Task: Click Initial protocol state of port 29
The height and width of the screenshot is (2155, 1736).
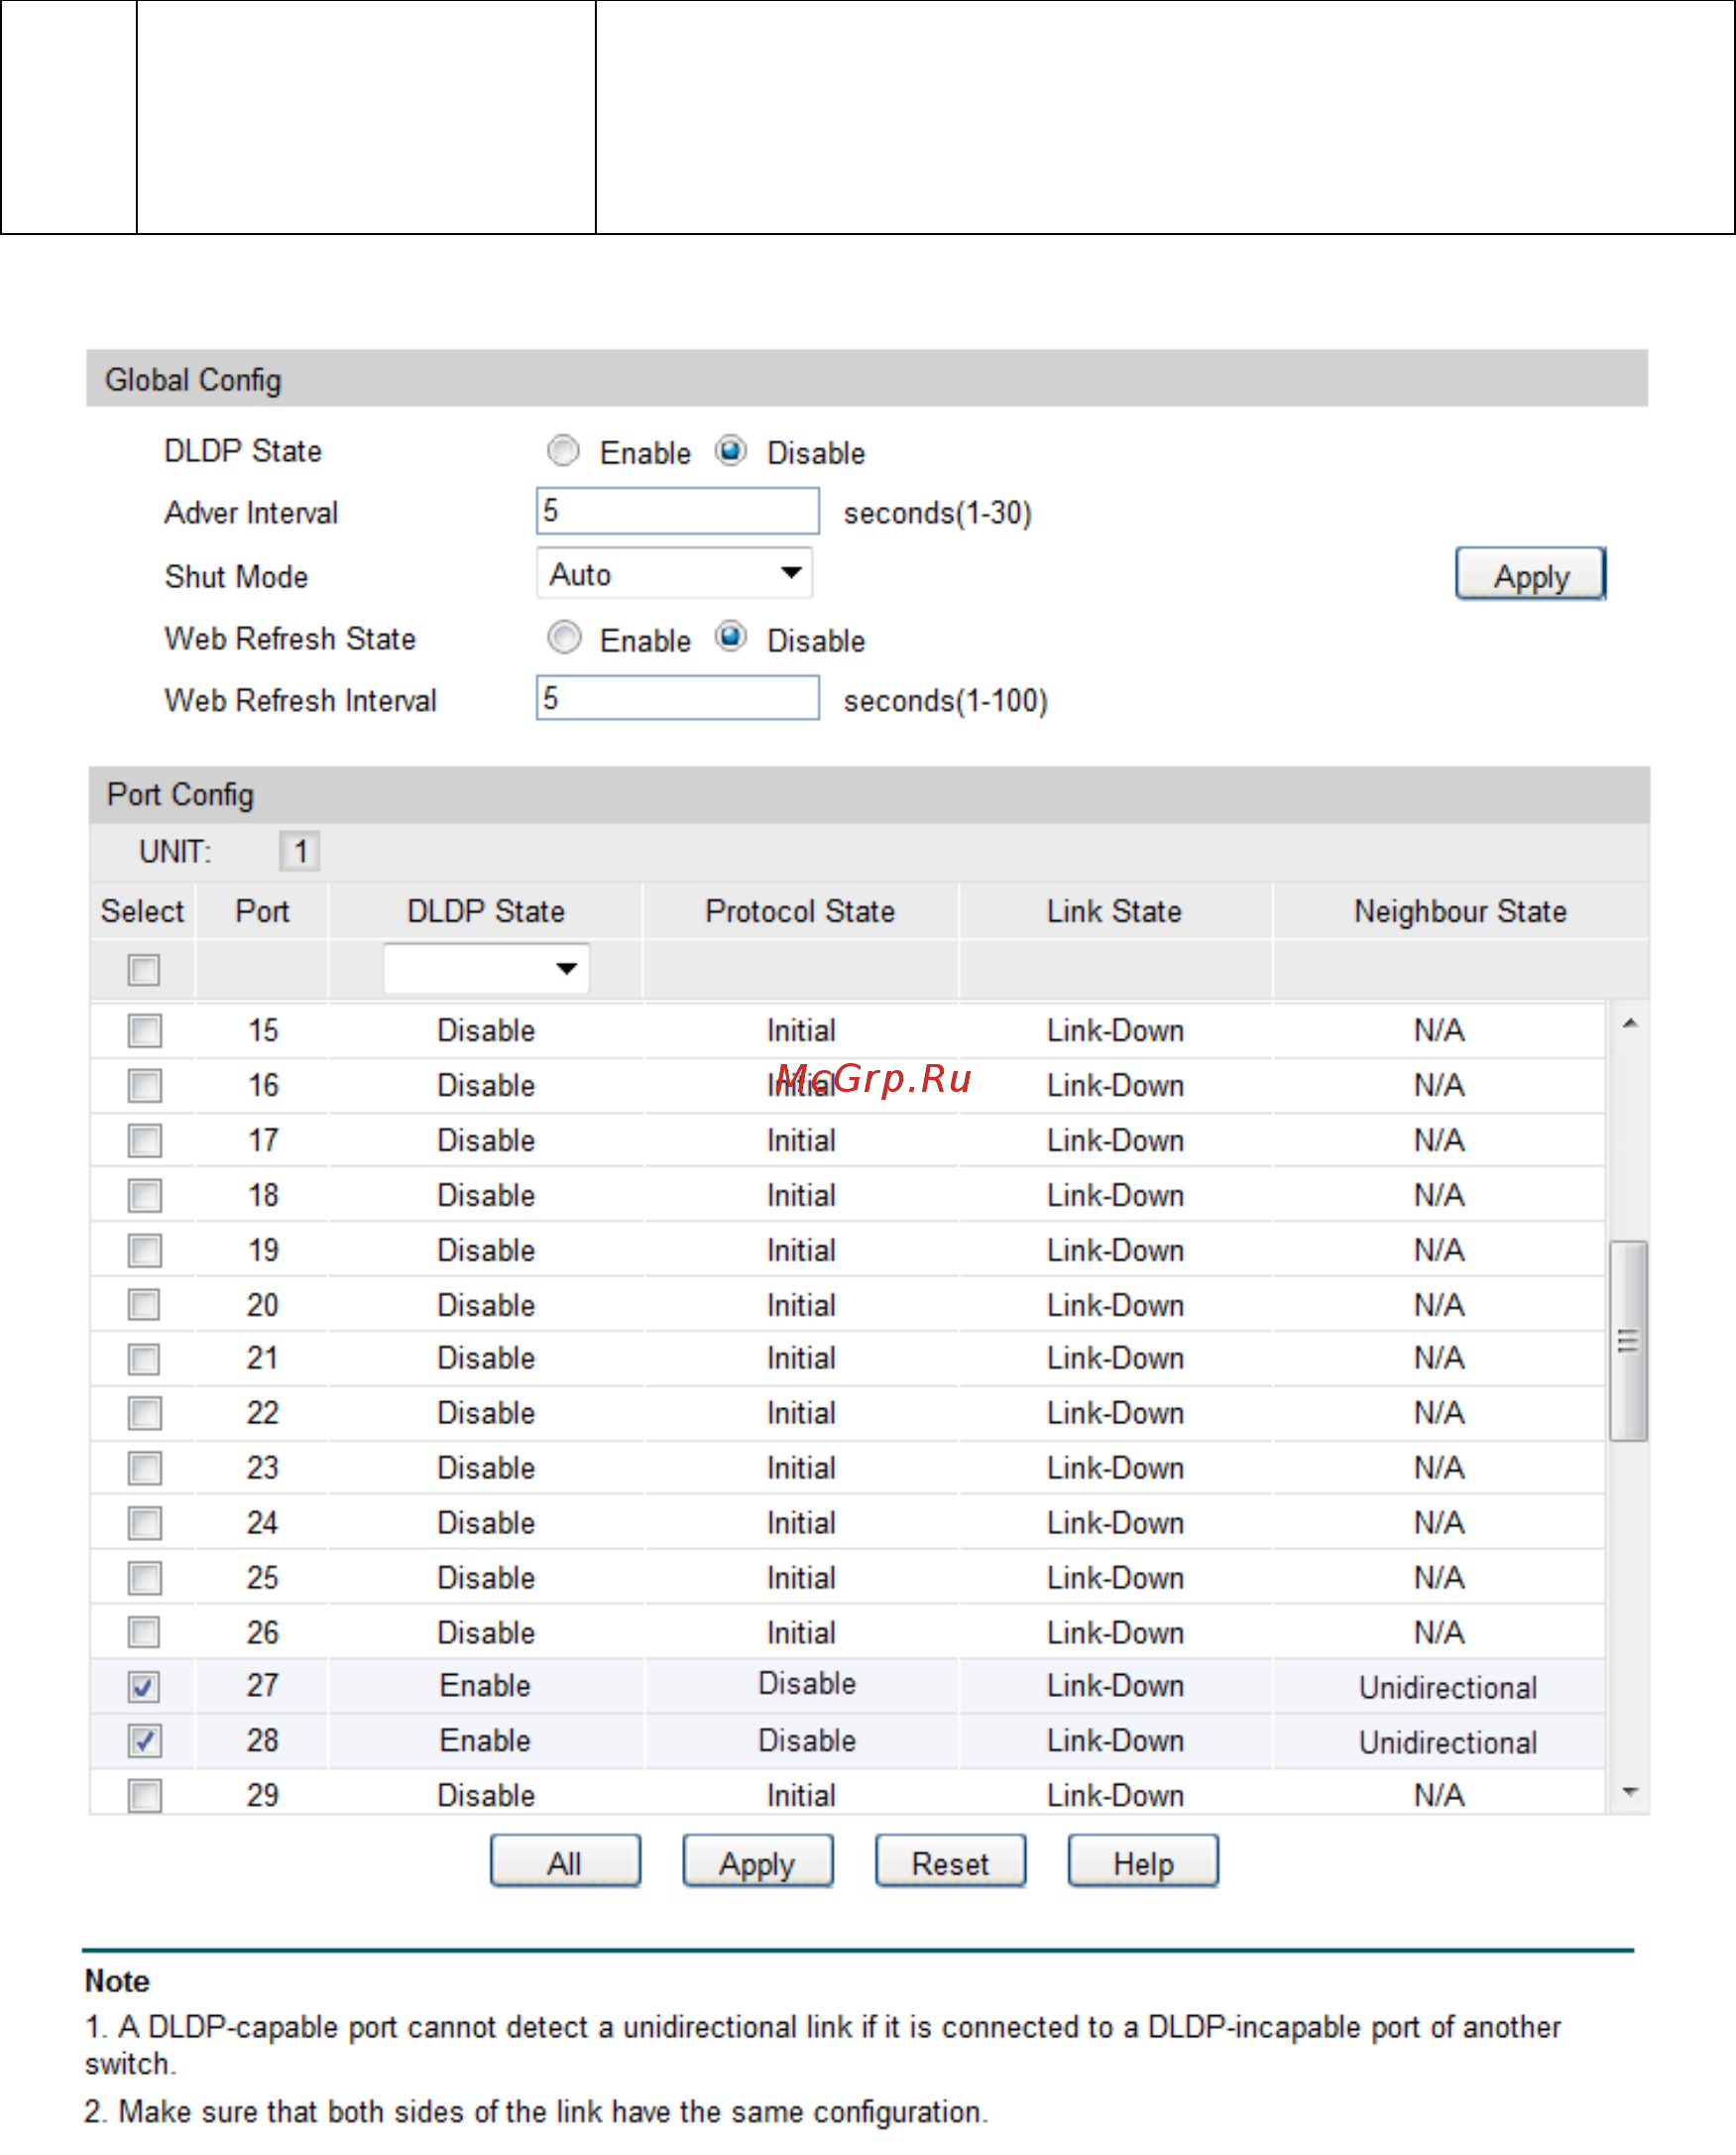Action: coord(801,1796)
